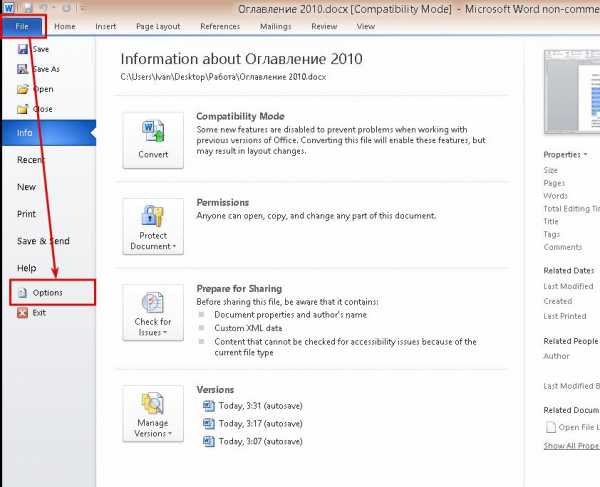Open the Check for Issues dropdown
Screen dimensions: 600x487
[x=153, y=313]
